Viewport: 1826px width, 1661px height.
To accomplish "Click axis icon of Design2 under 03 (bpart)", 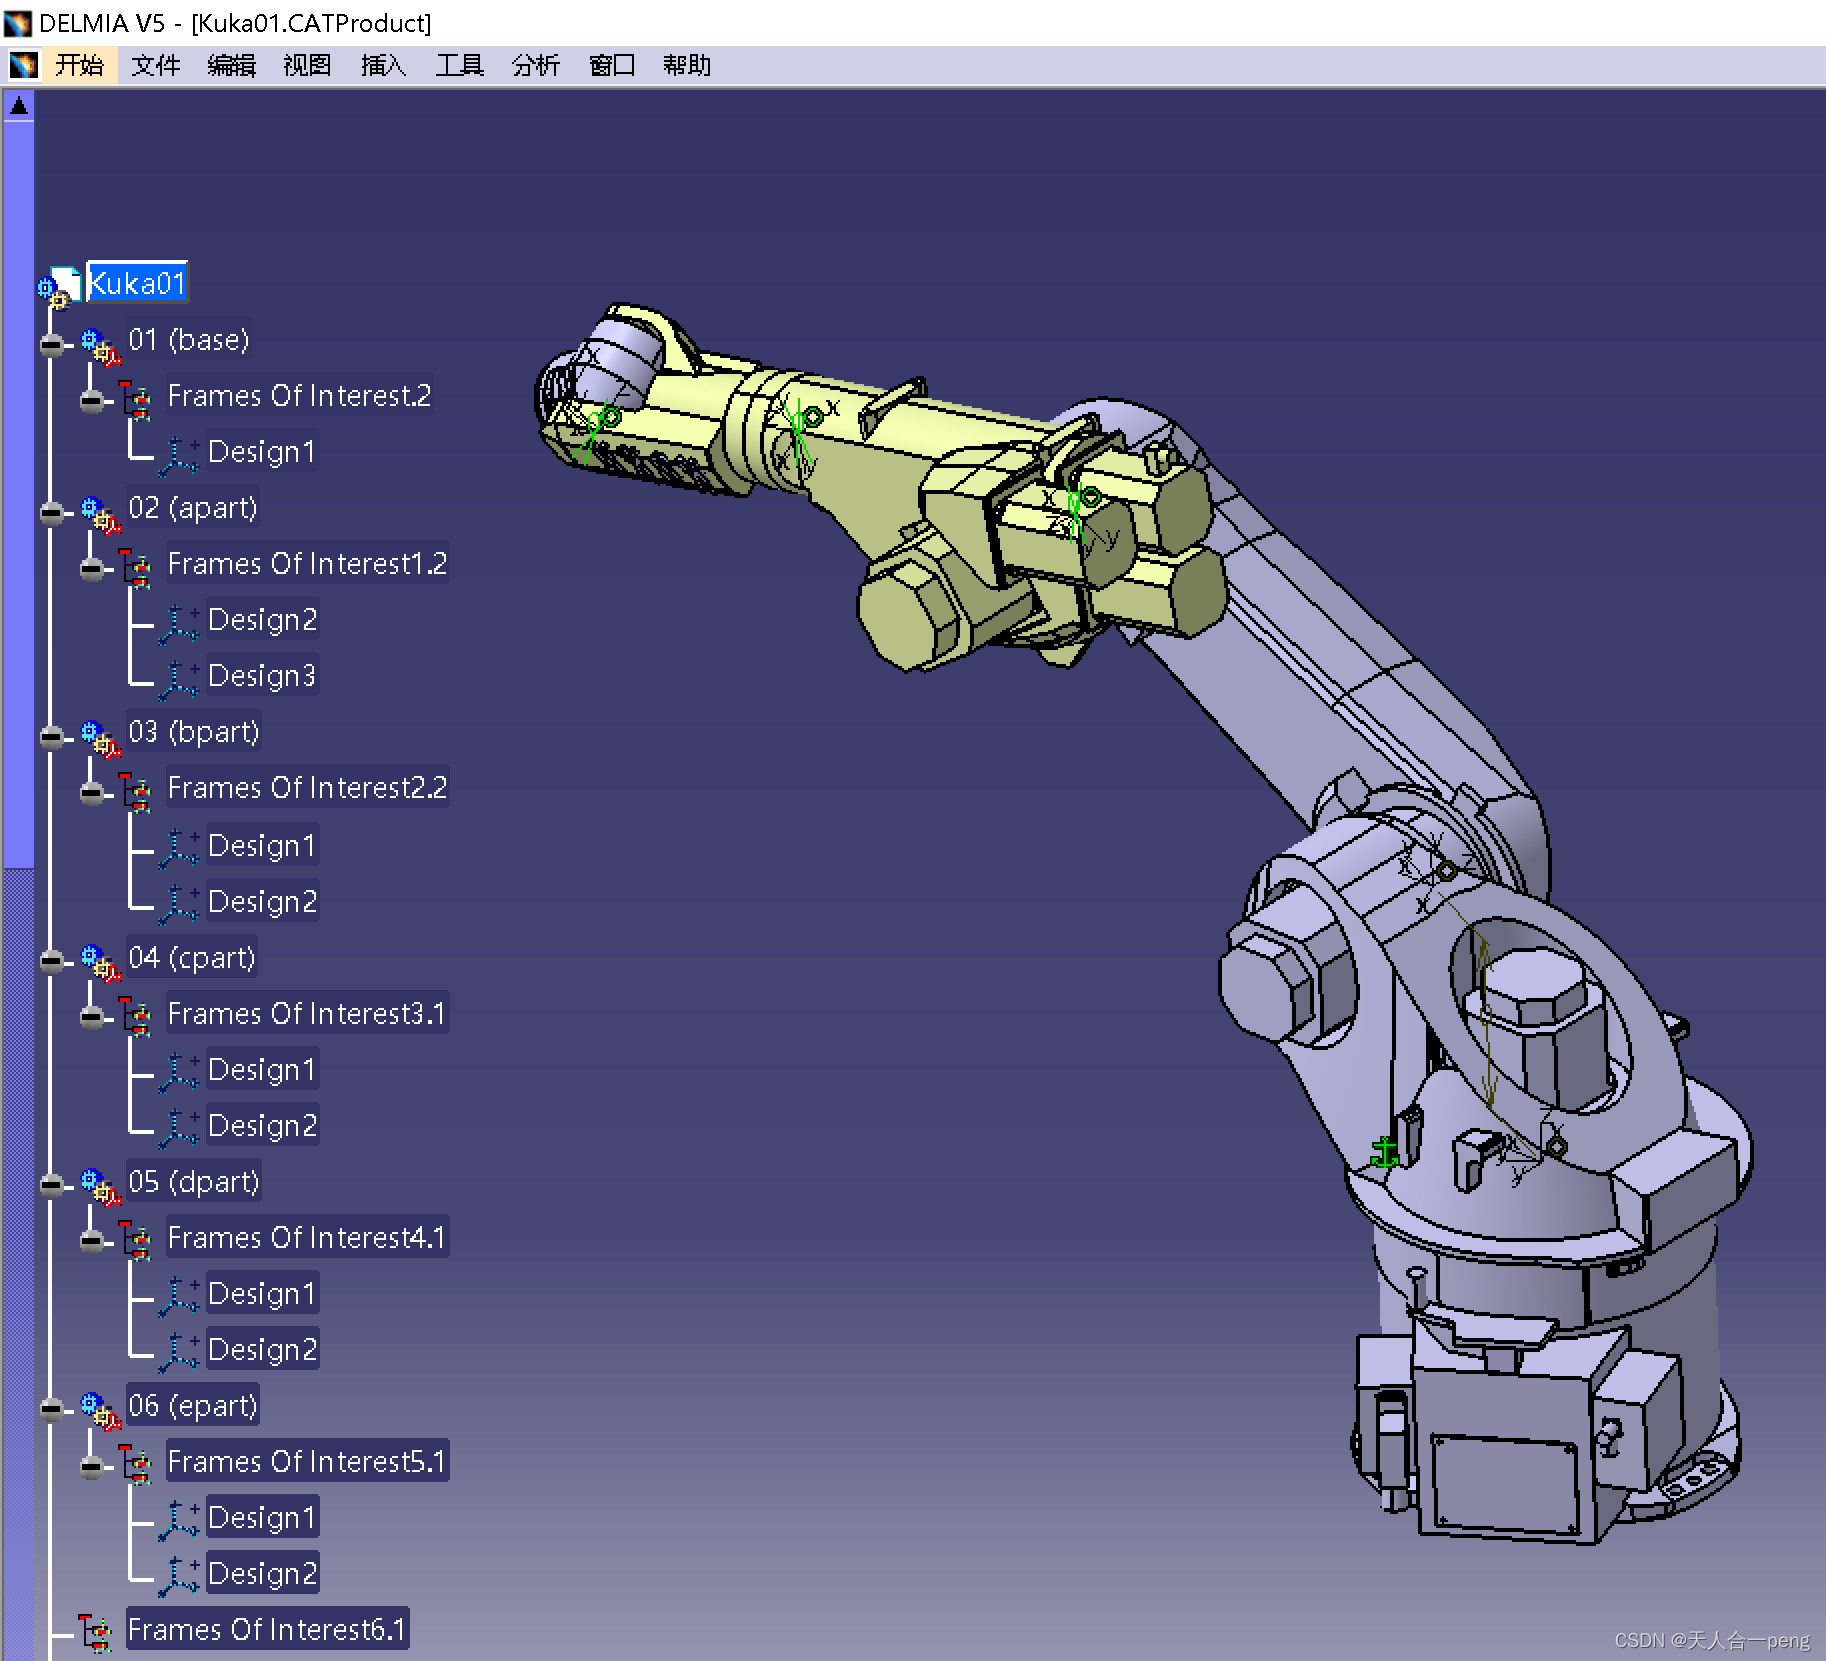I will (180, 904).
